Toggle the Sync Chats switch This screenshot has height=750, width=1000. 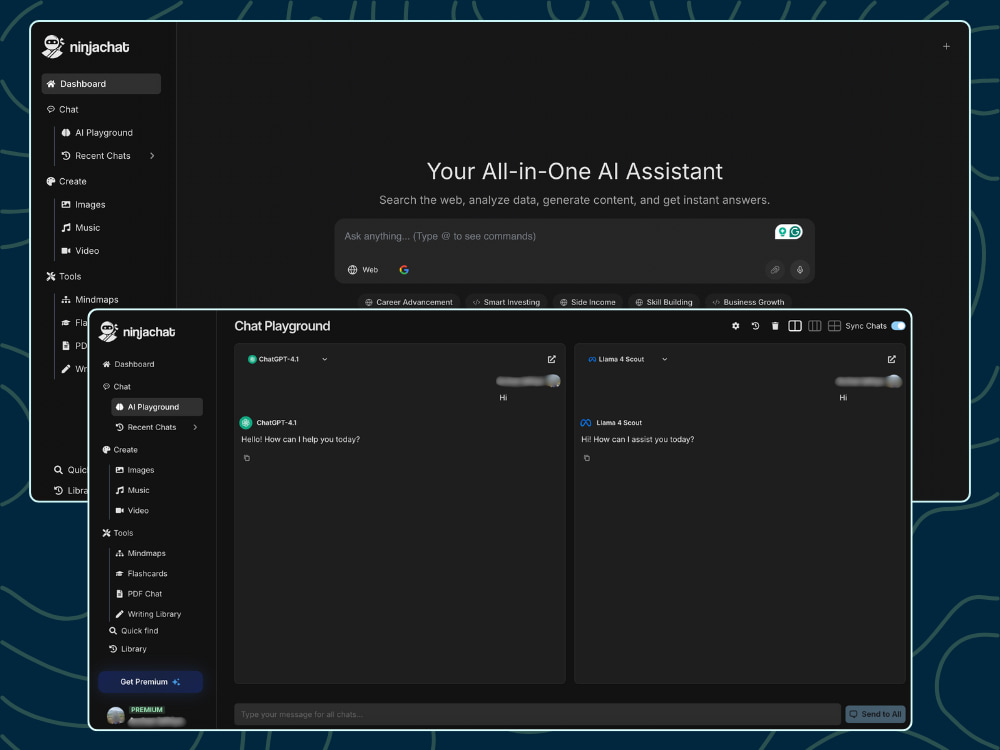click(898, 326)
